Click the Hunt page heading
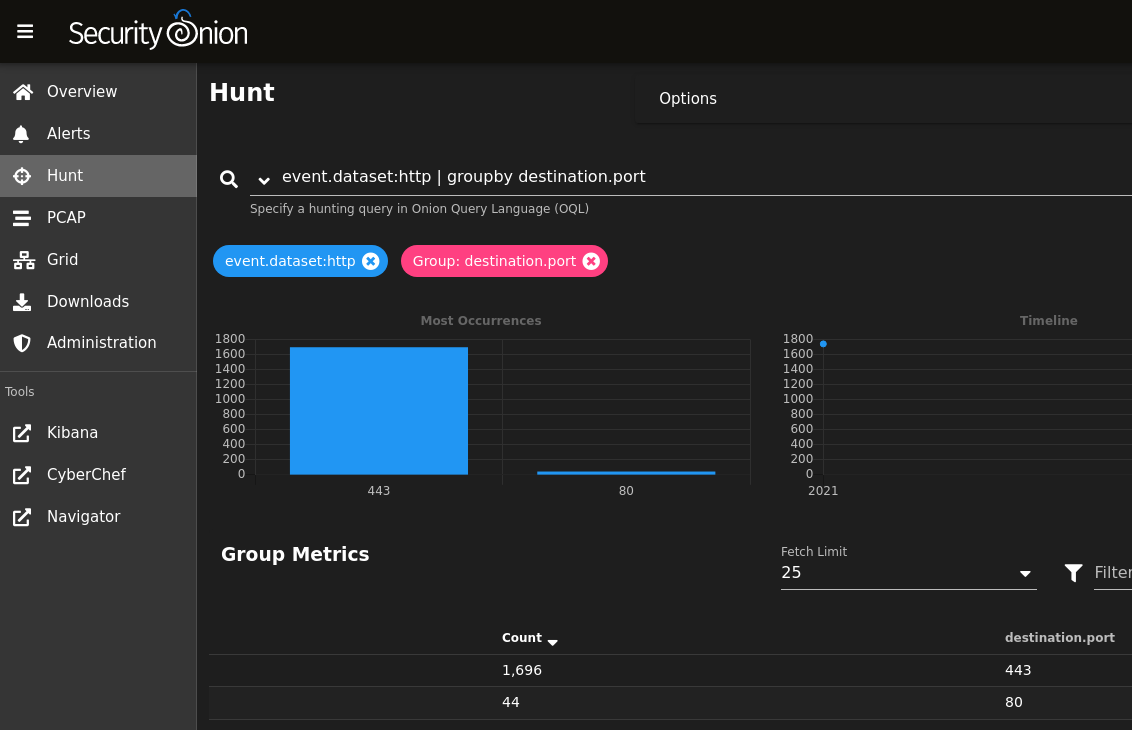Screen dimensions: 1132x730 242,92
